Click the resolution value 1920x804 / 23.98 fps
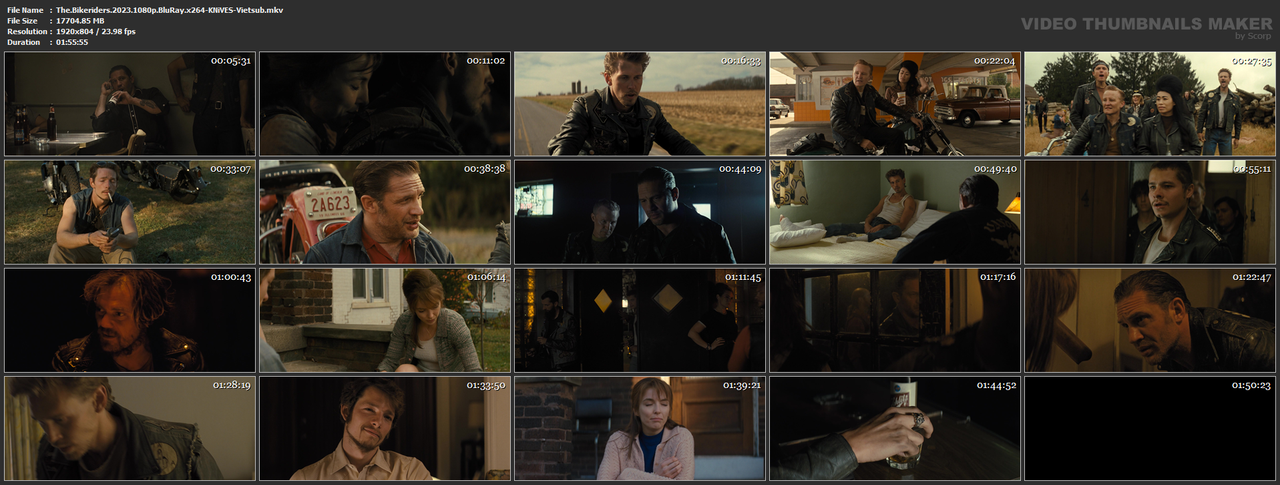This screenshot has height=485, width=1280. pyautogui.click(x=96, y=31)
